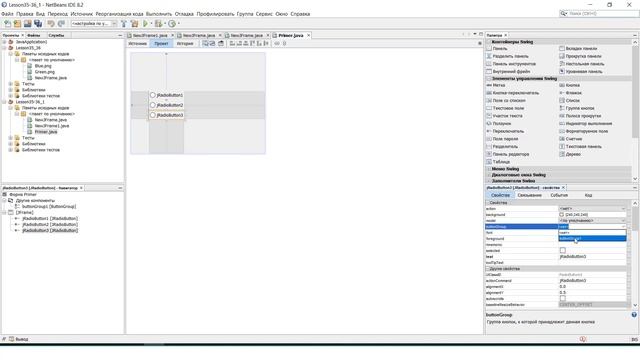
Task: Switch to Источник source view tab
Action: [x=138, y=43]
